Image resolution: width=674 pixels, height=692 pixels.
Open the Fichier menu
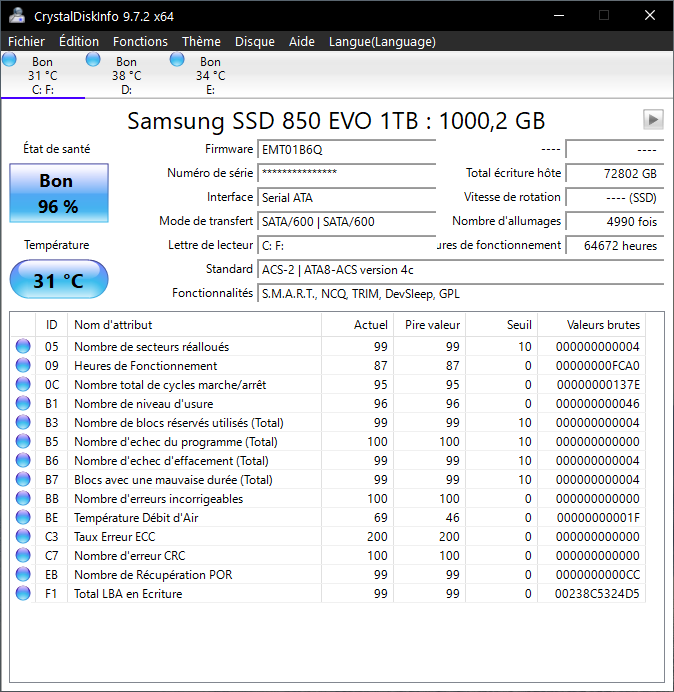pos(26,41)
